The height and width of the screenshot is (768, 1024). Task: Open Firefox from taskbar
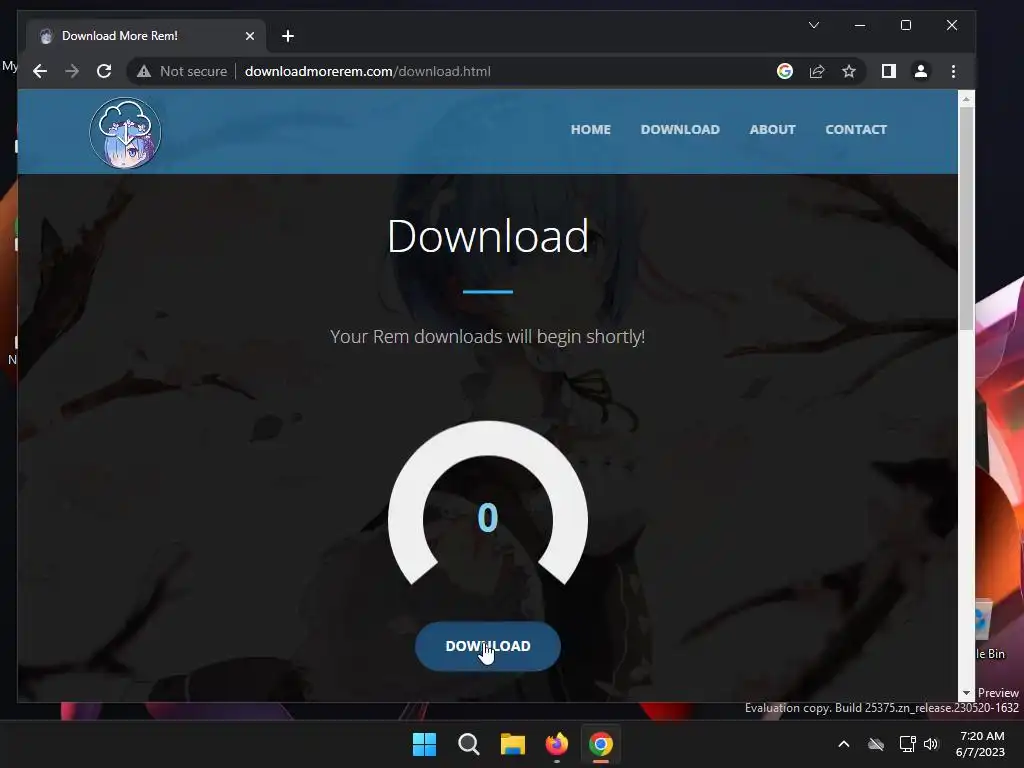556,744
